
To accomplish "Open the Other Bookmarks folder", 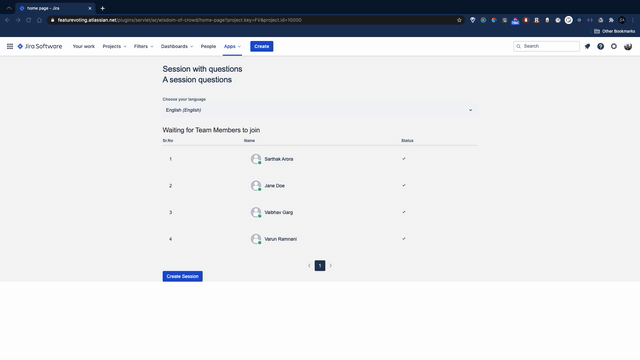I will 614,31.
